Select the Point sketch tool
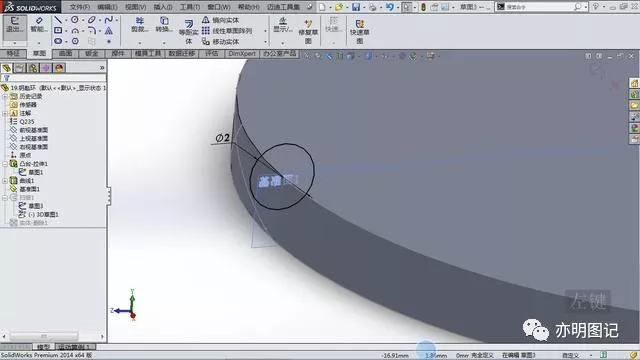The height and width of the screenshot is (360, 640). [109, 41]
